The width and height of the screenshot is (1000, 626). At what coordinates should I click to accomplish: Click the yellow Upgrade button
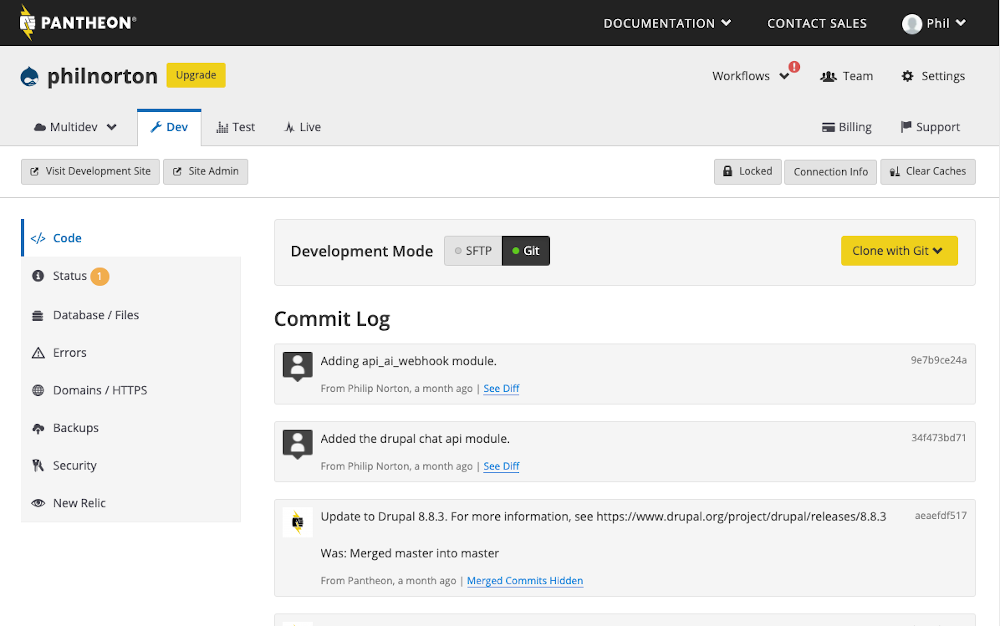pyautogui.click(x=196, y=75)
